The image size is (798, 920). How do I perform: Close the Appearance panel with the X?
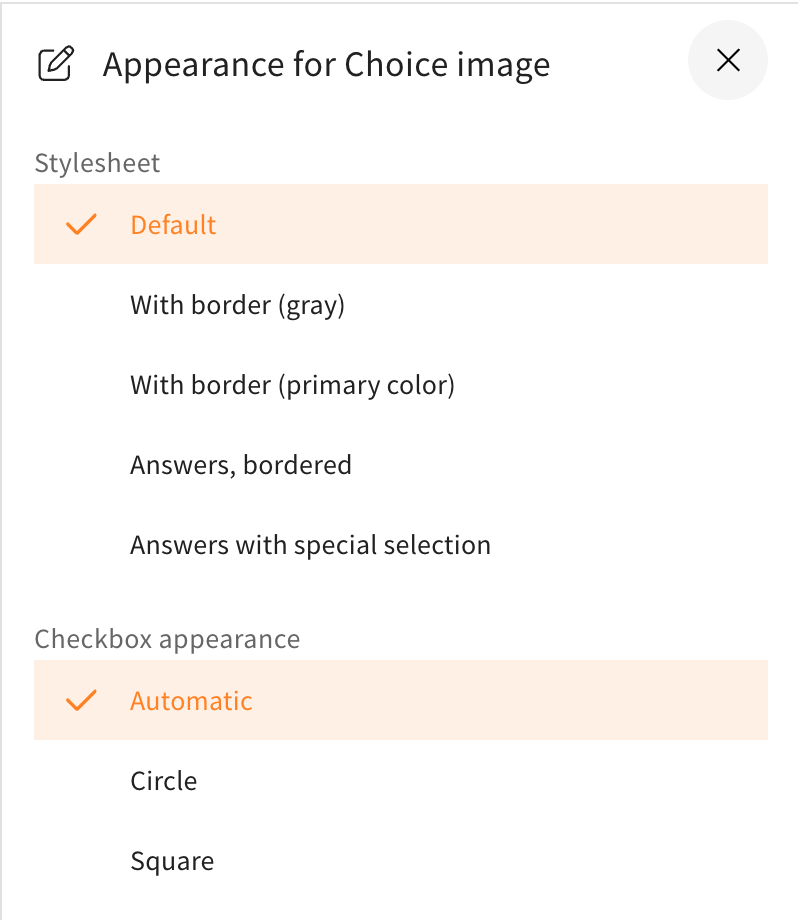coord(728,61)
